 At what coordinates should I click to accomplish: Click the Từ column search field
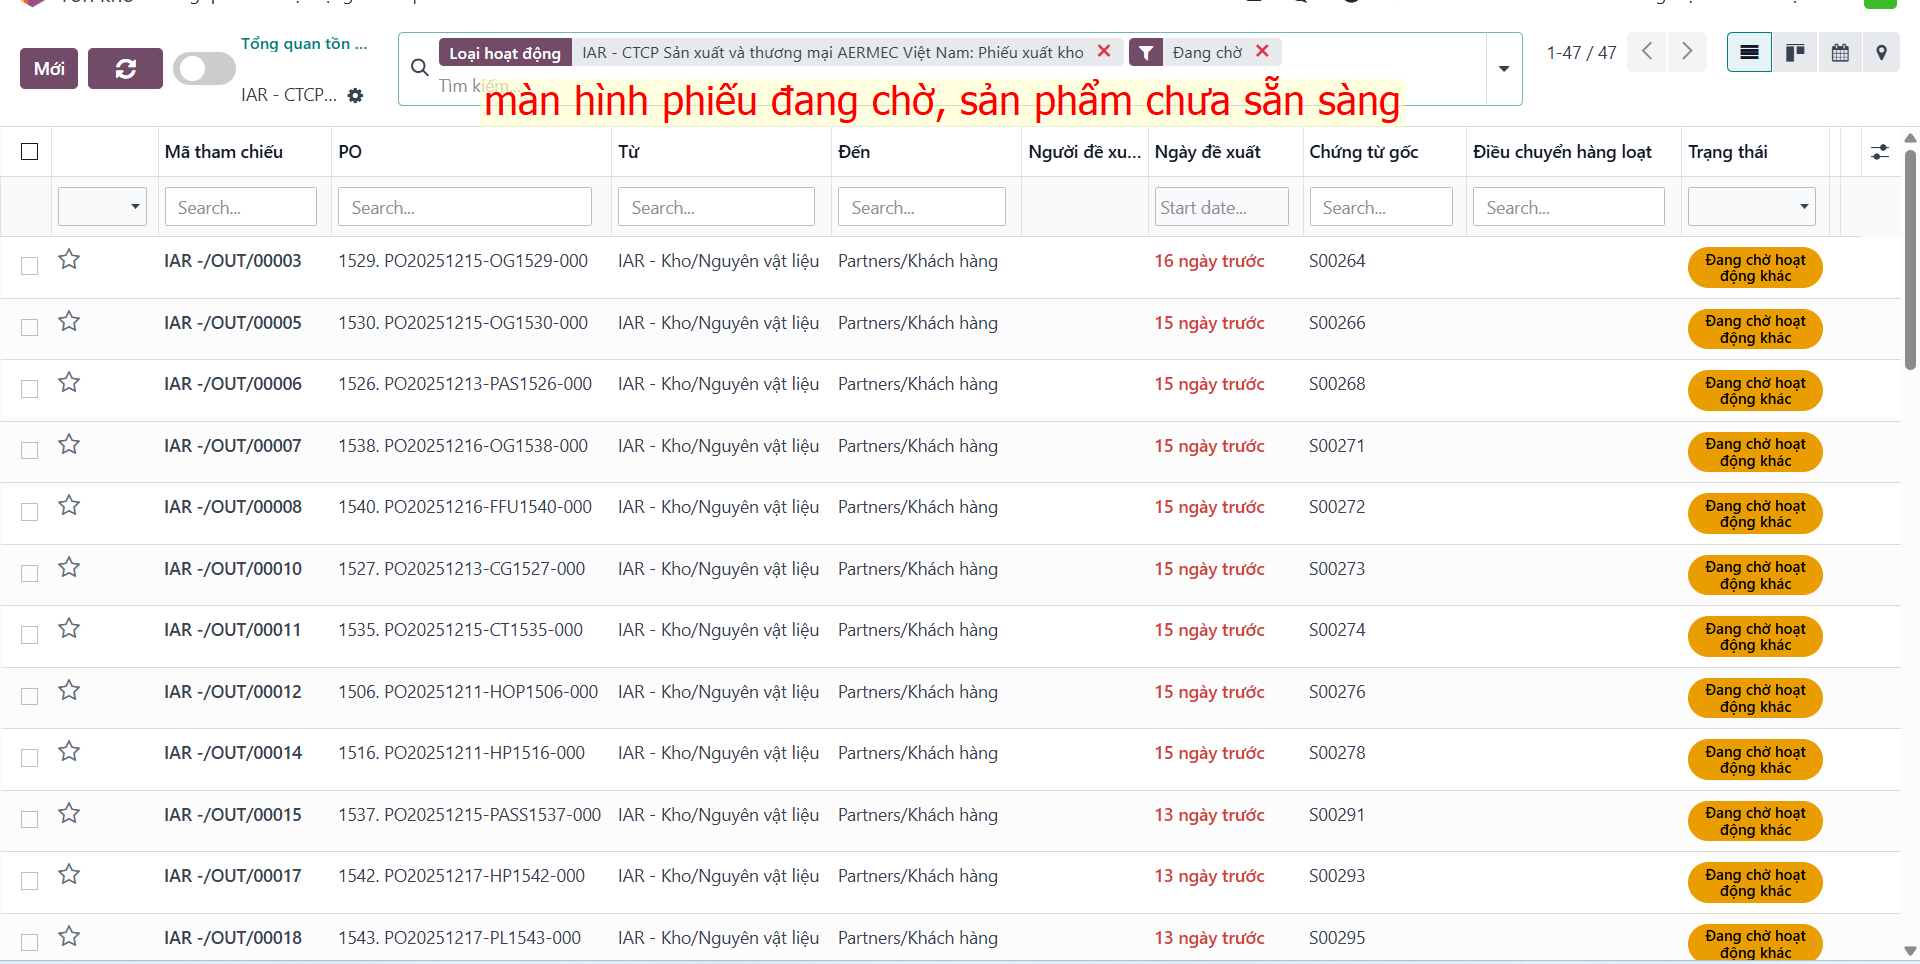click(716, 207)
